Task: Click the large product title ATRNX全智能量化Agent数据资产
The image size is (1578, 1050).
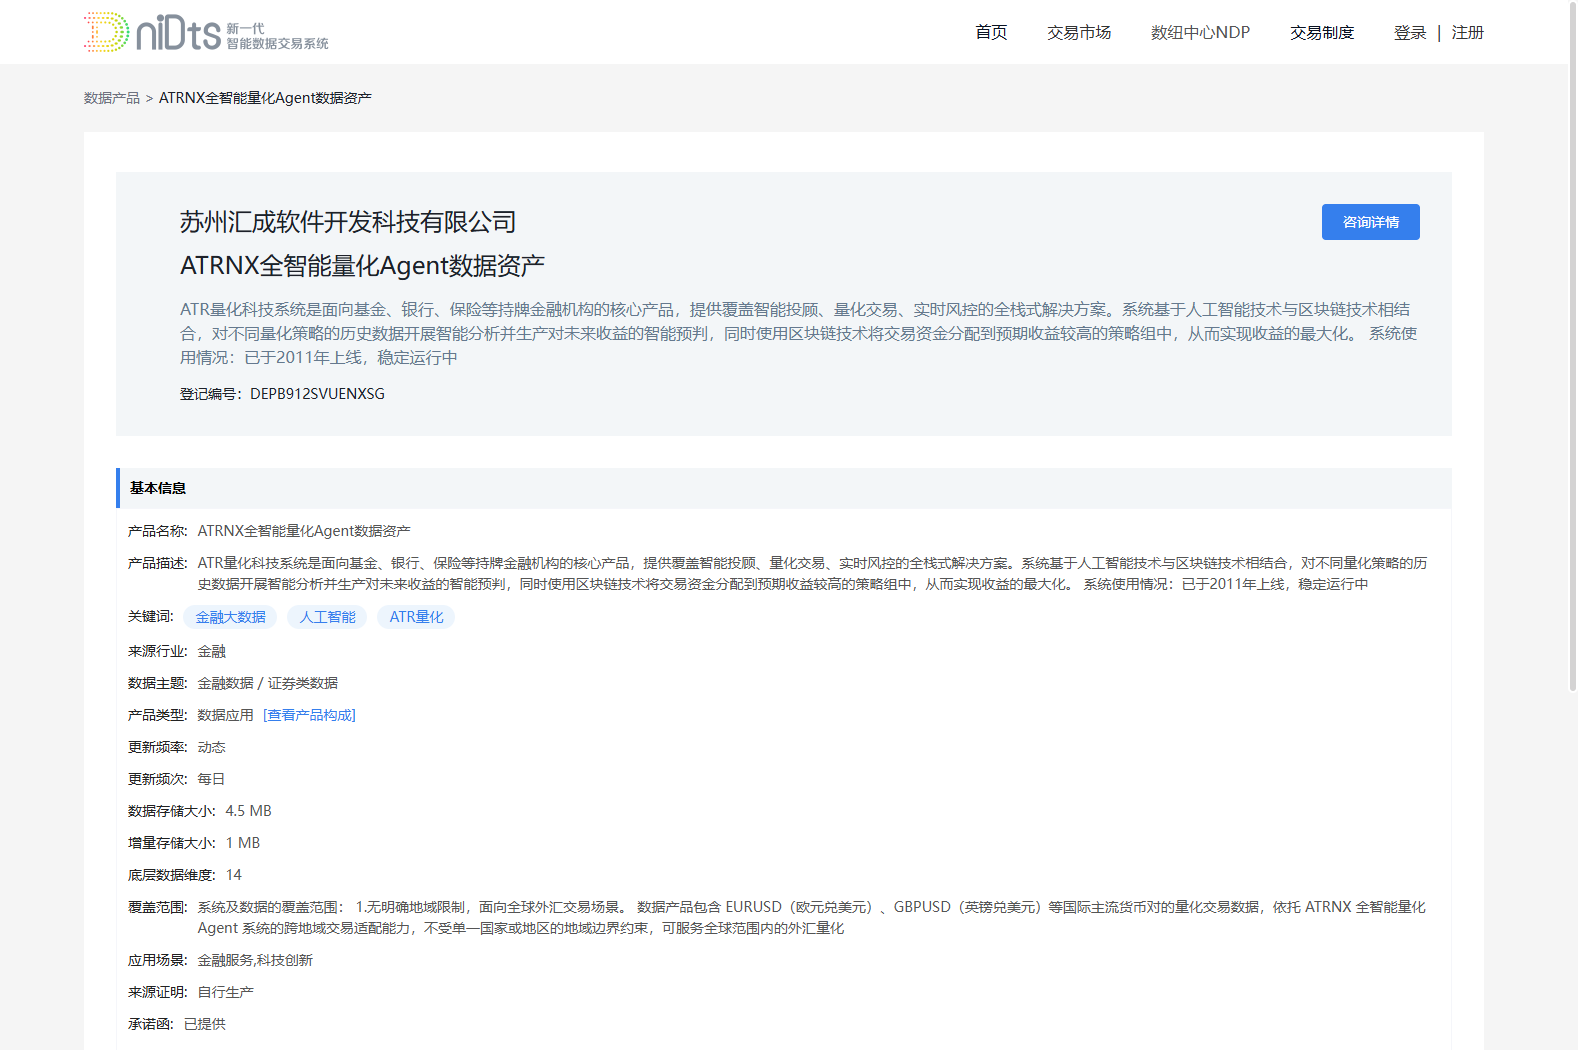Action: (x=362, y=266)
